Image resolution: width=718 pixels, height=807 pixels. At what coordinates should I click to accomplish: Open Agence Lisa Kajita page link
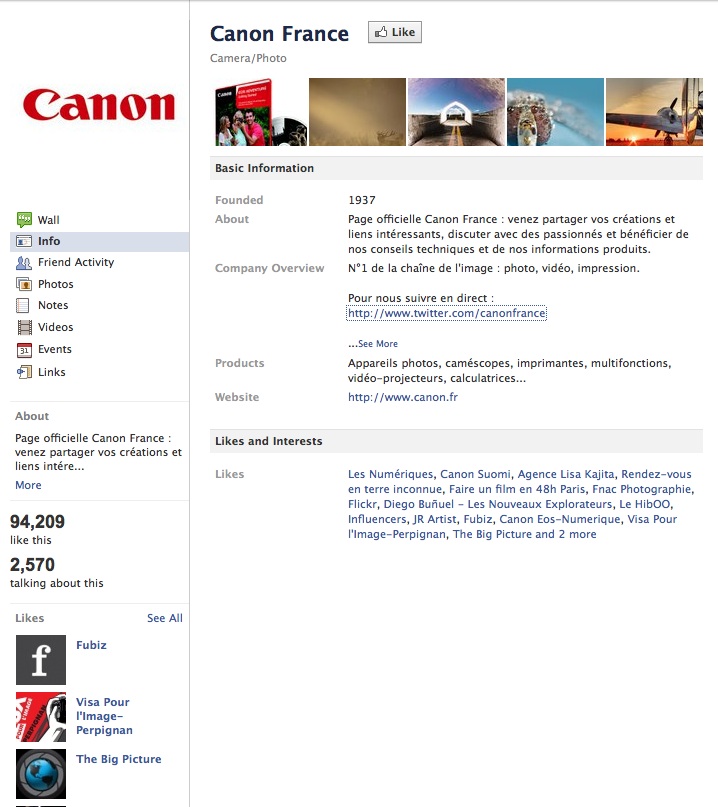[566, 474]
